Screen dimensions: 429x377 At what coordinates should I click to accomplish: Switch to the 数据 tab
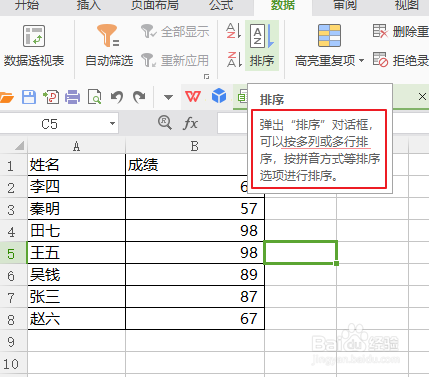283,5
